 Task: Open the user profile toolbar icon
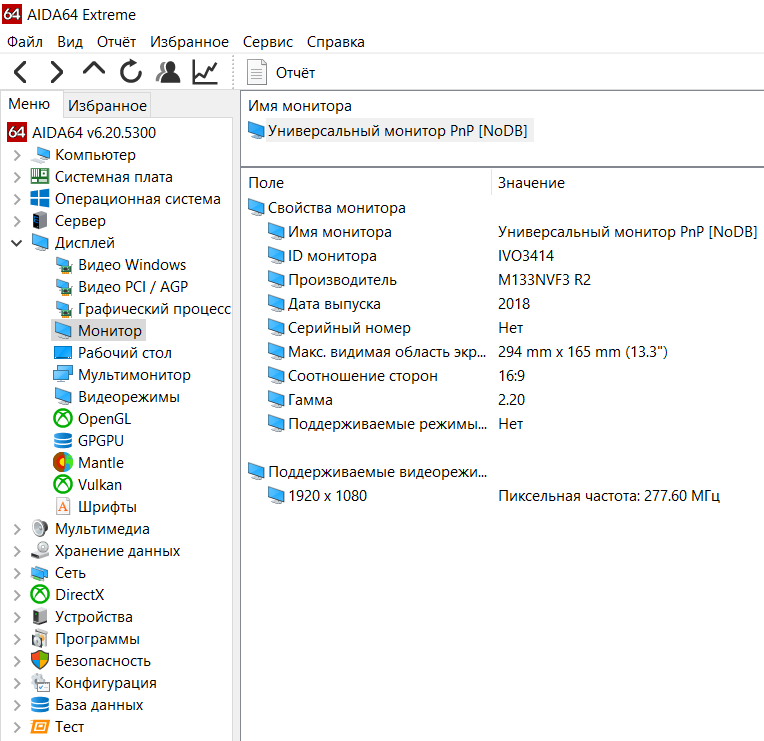coord(168,72)
